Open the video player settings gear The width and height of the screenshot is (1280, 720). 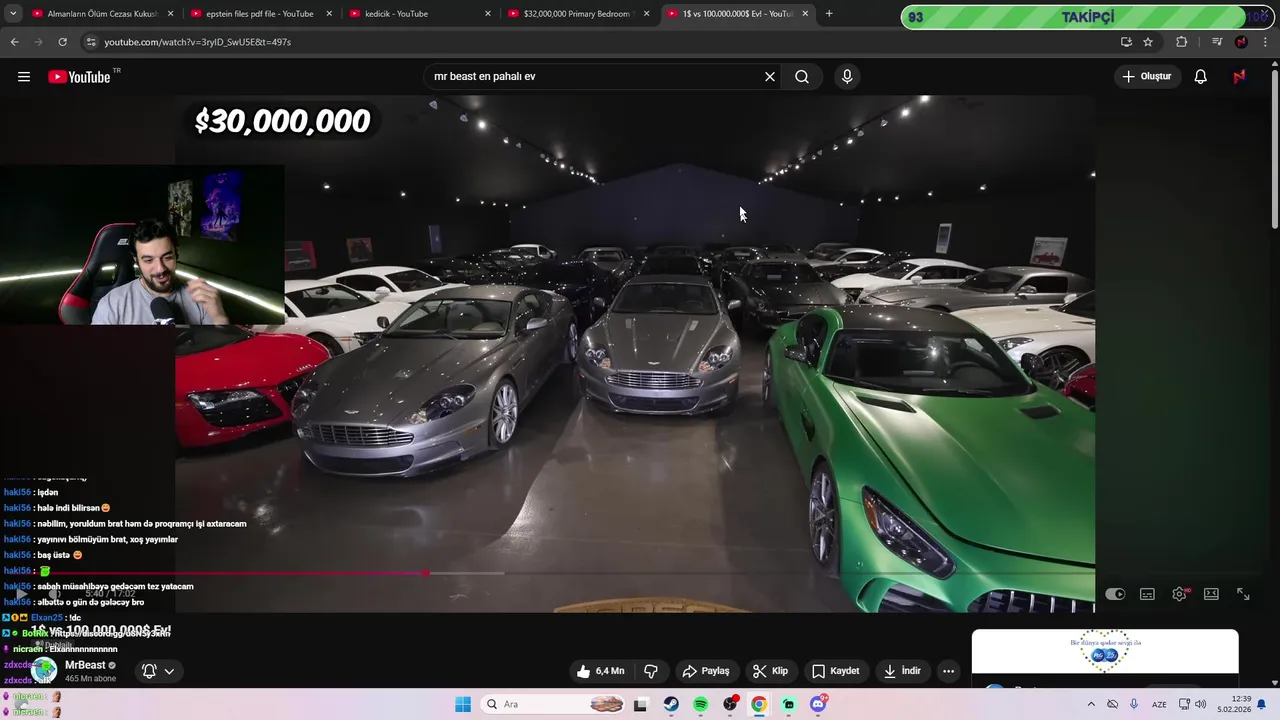1180,594
